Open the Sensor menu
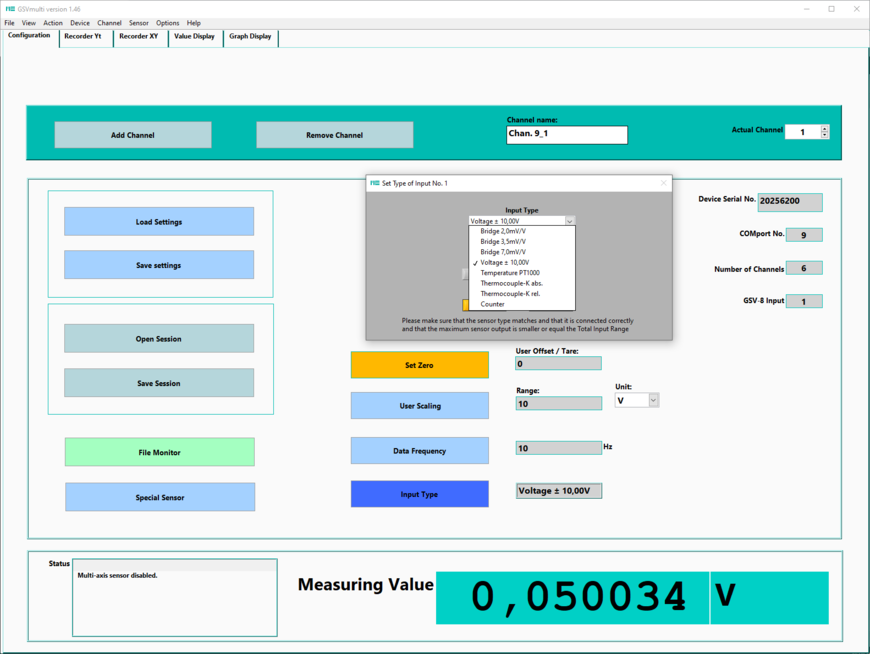Screen dimensions: 870x654 click(139, 23)
